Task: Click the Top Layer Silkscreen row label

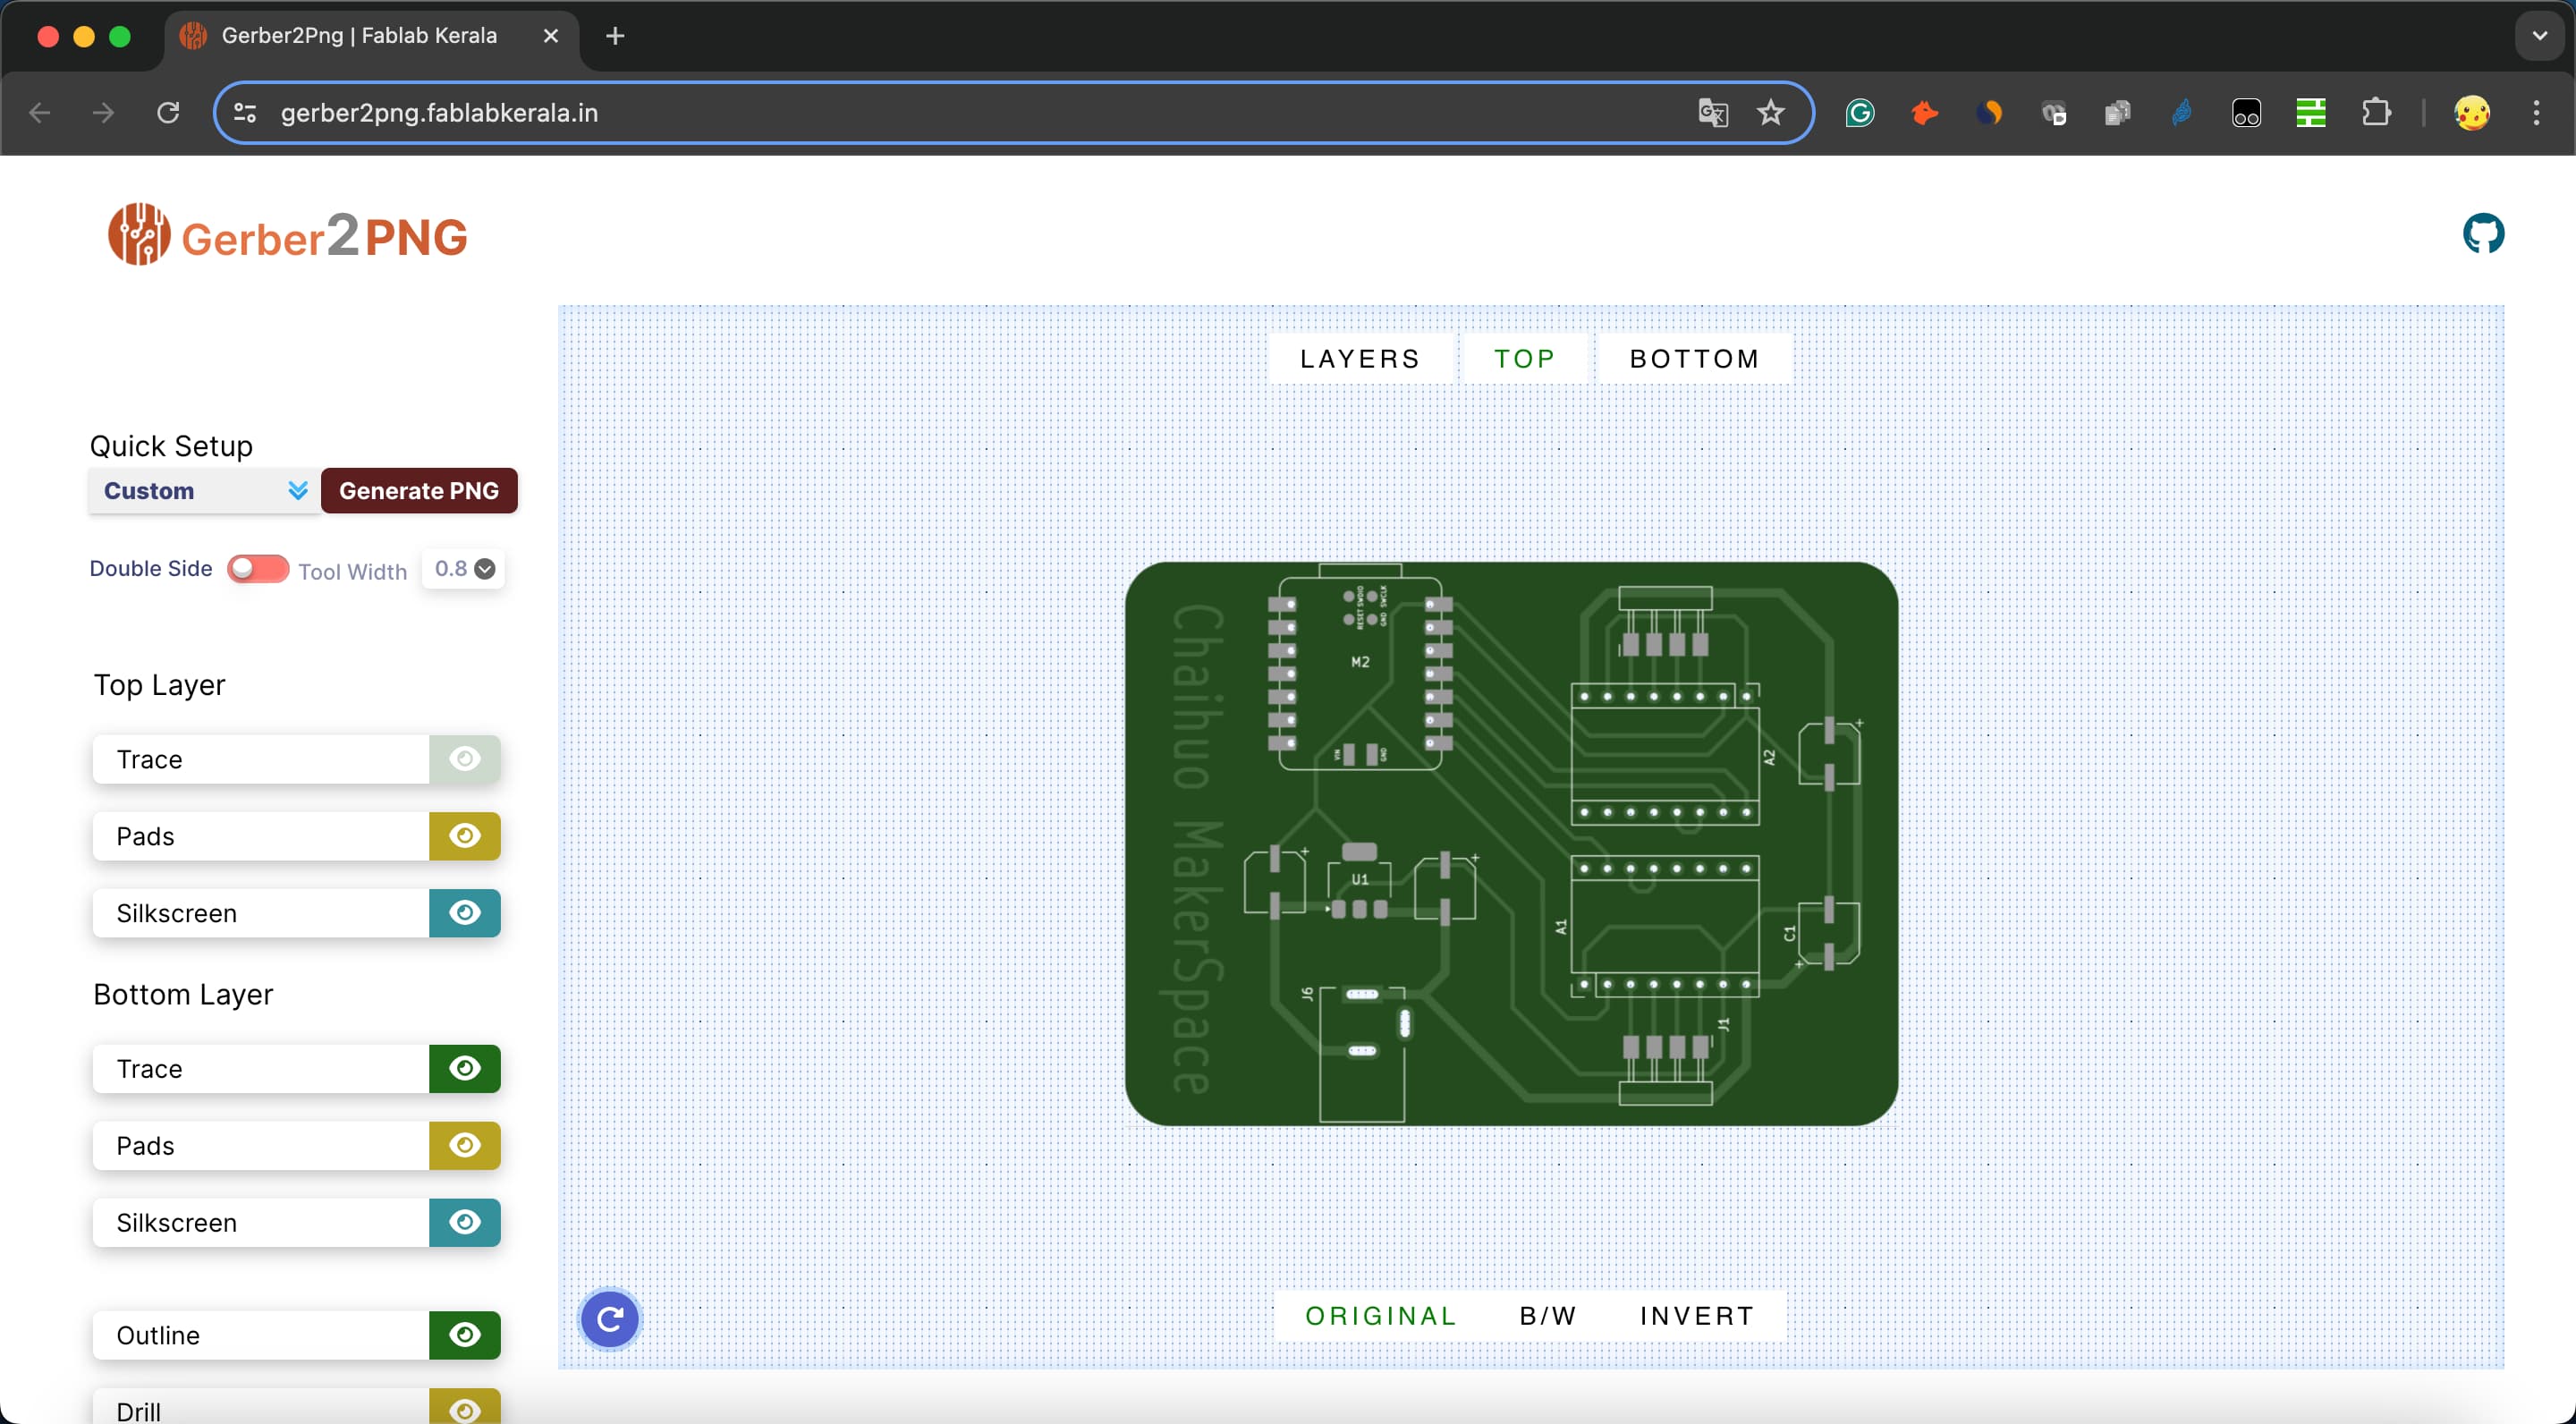Action: (x=177, y=914)
